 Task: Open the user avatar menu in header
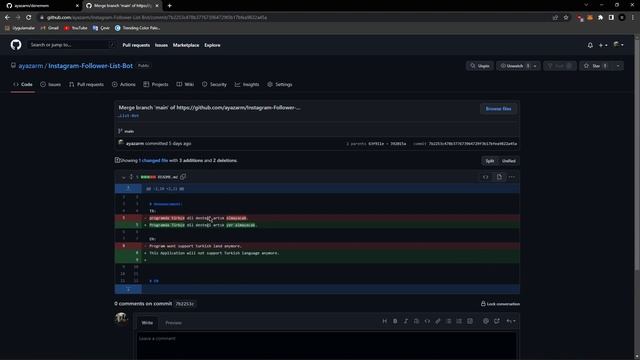[x=618, y=45]
